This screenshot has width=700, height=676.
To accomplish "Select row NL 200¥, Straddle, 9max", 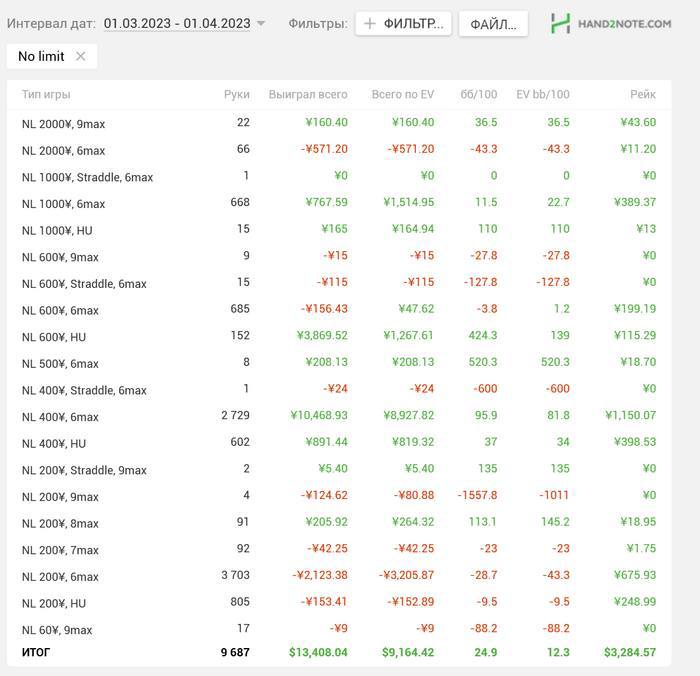I will coord(339,469).
